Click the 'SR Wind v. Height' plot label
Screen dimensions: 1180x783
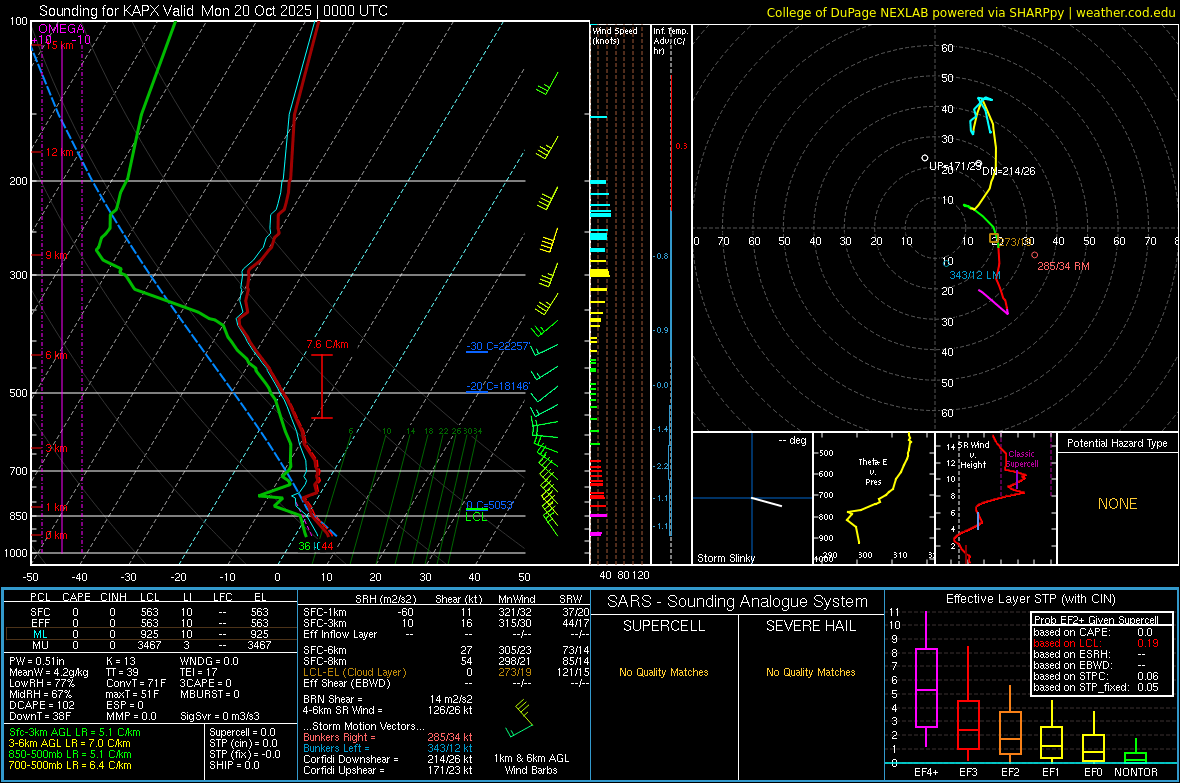(974, 455)
